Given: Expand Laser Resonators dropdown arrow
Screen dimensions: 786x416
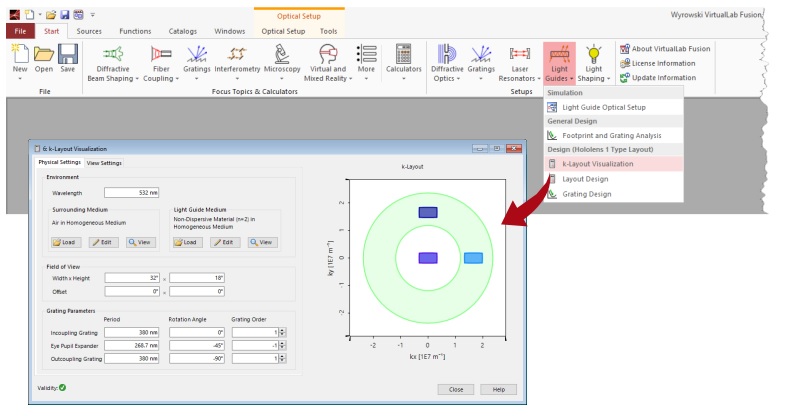Looking at the screenshot, I should point(539,79).
